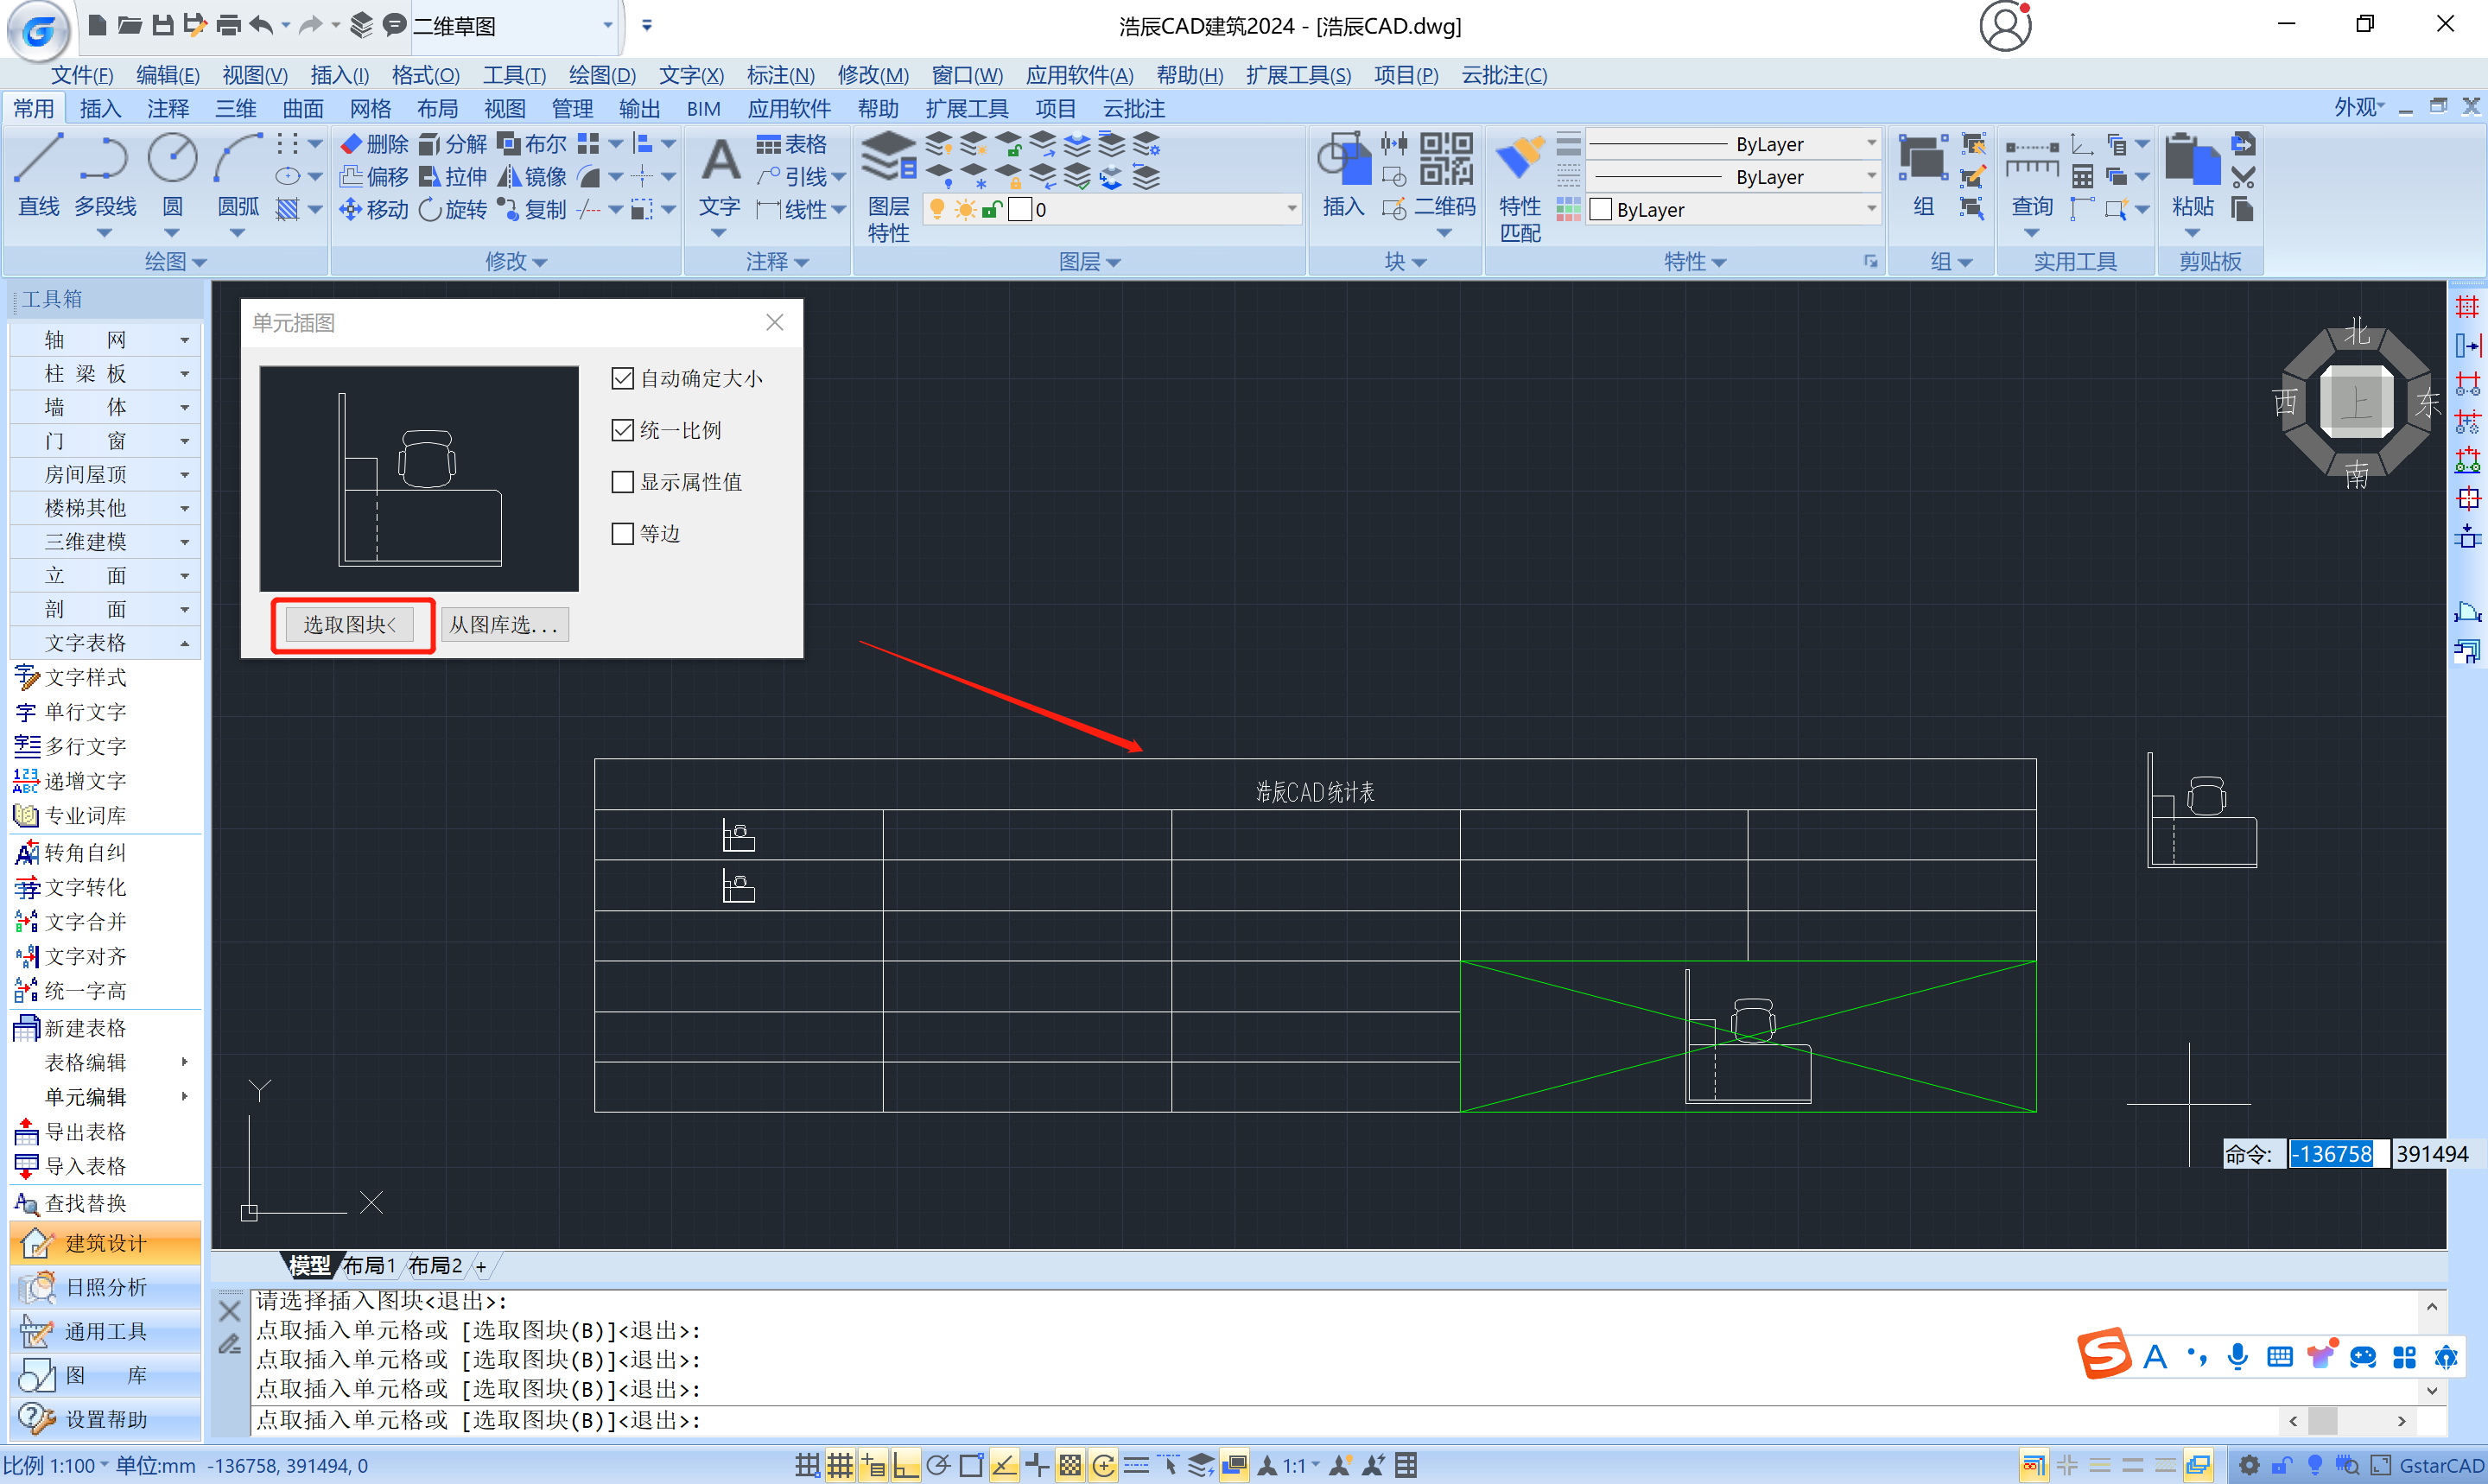Expand the 门窗 toolbox category
Image resolution: width=2488 pixels, height=1484 pixels.
tap(104, 440)
